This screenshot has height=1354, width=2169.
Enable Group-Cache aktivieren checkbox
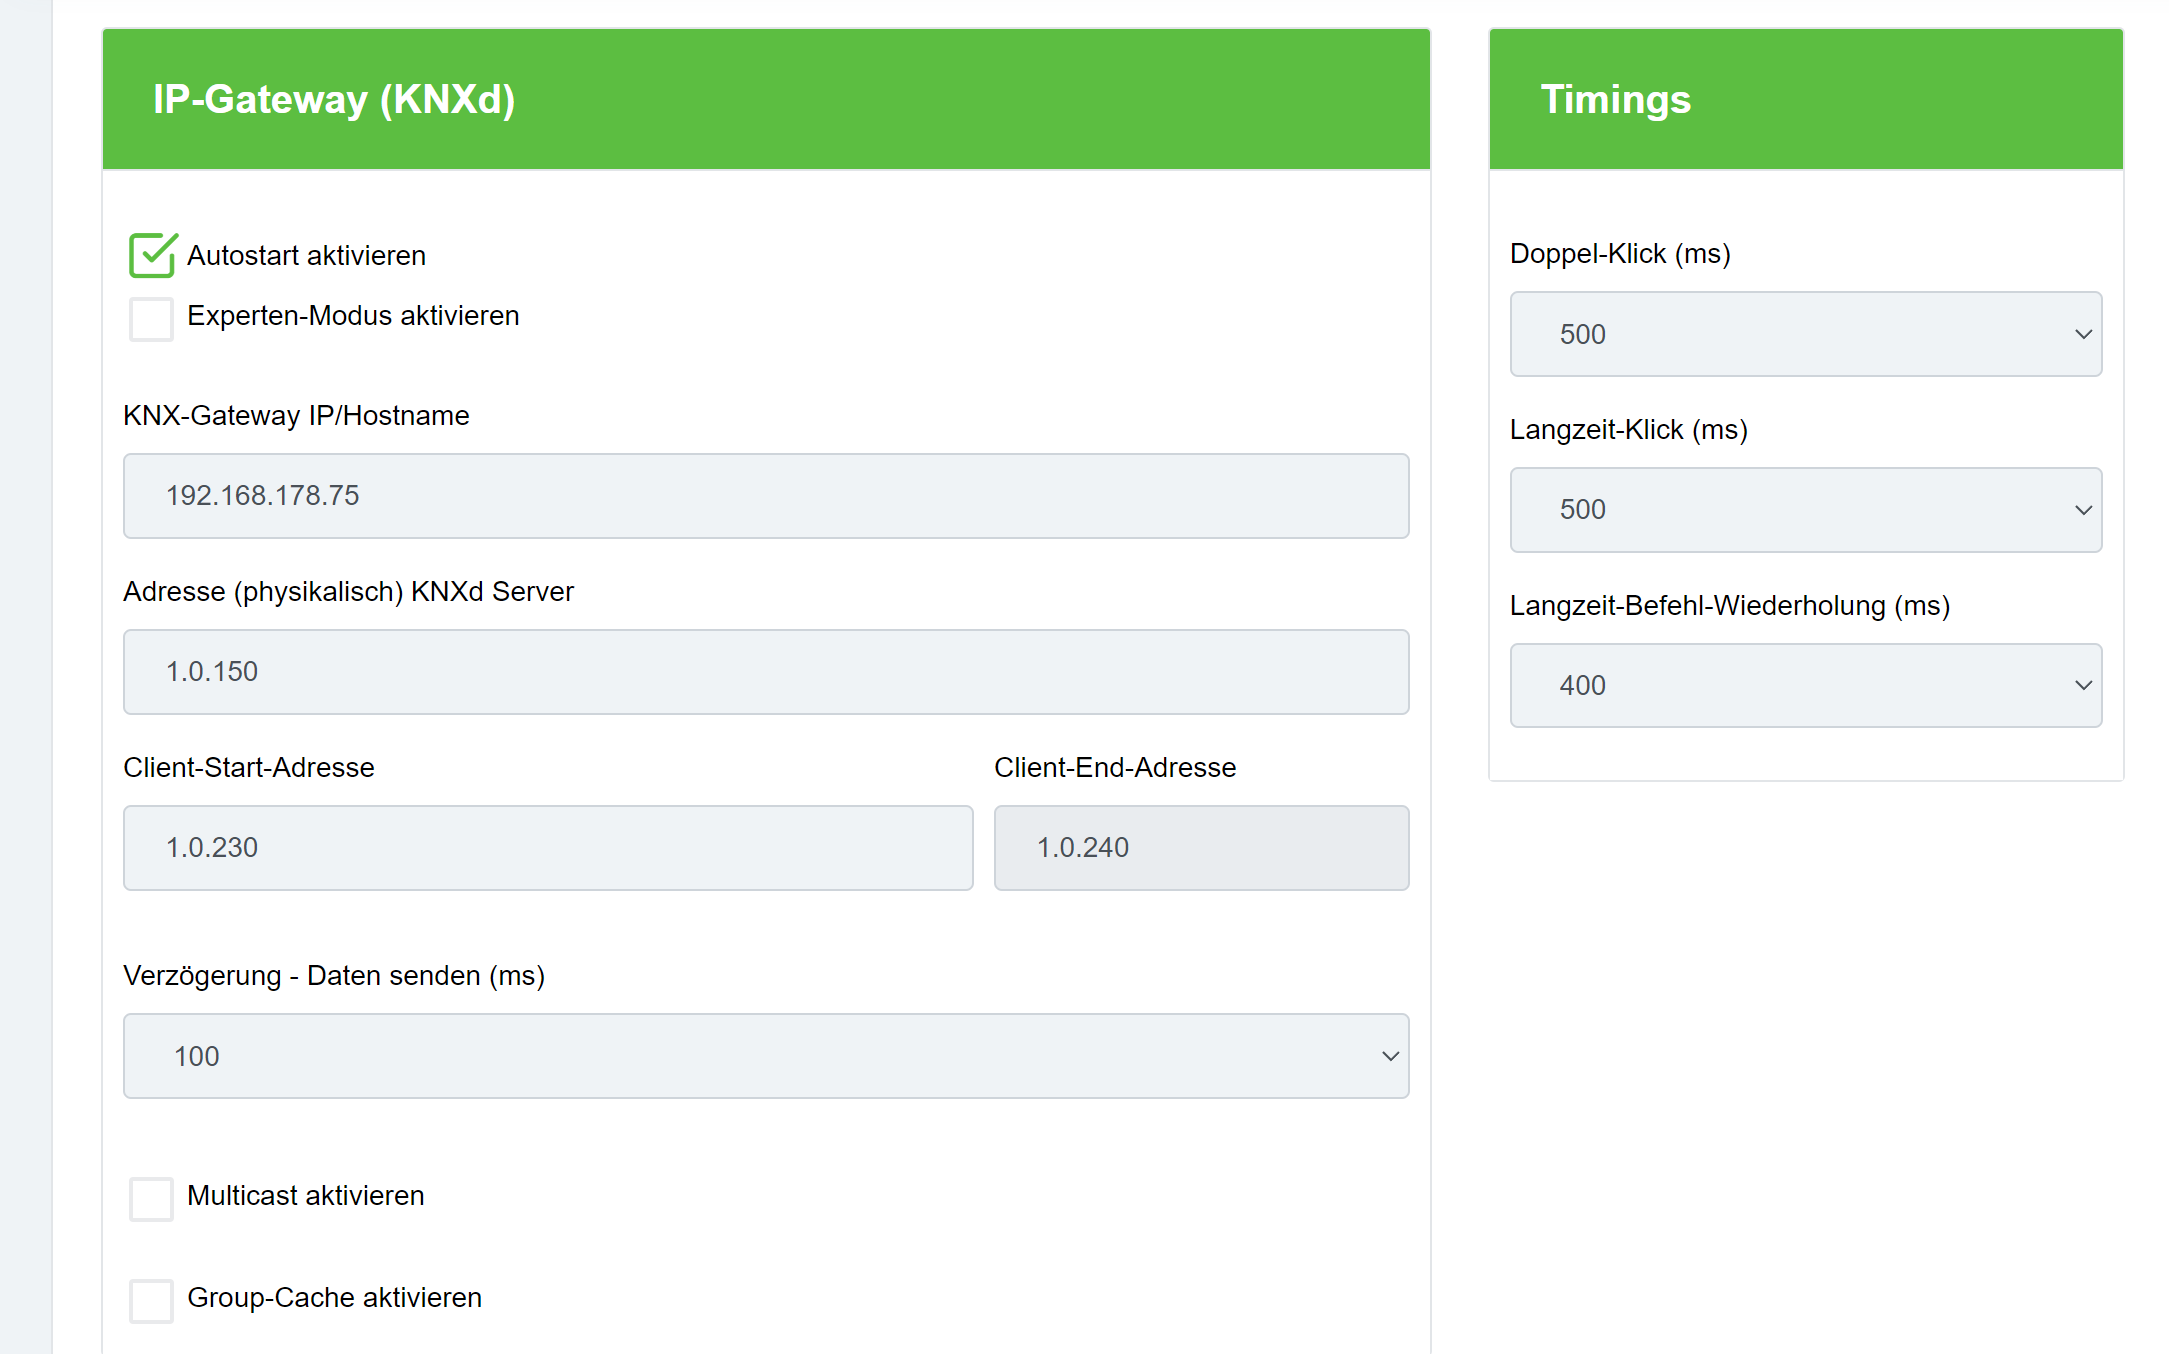pyautogui.click(x=152, y=1300)
